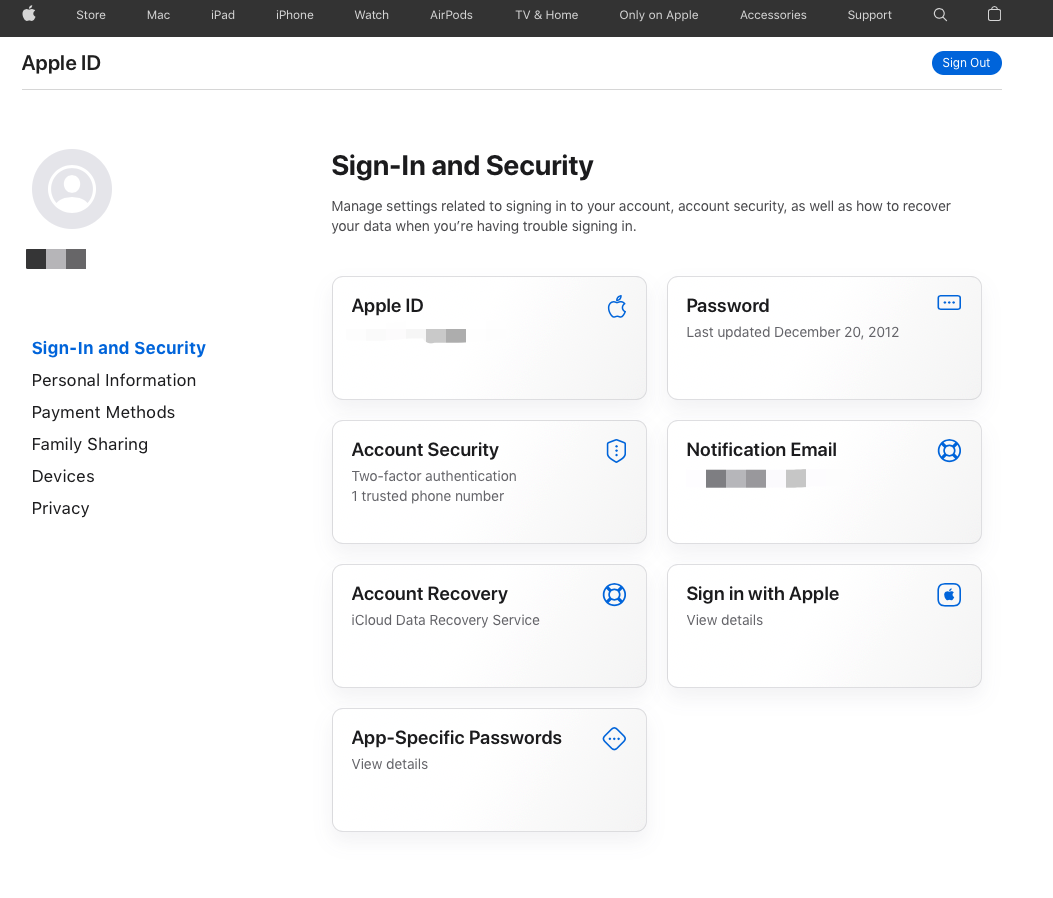This screenshot has width=1053, height=898.
Task: Click the Apple logo in navigation bar
Action: coord(29,14)
